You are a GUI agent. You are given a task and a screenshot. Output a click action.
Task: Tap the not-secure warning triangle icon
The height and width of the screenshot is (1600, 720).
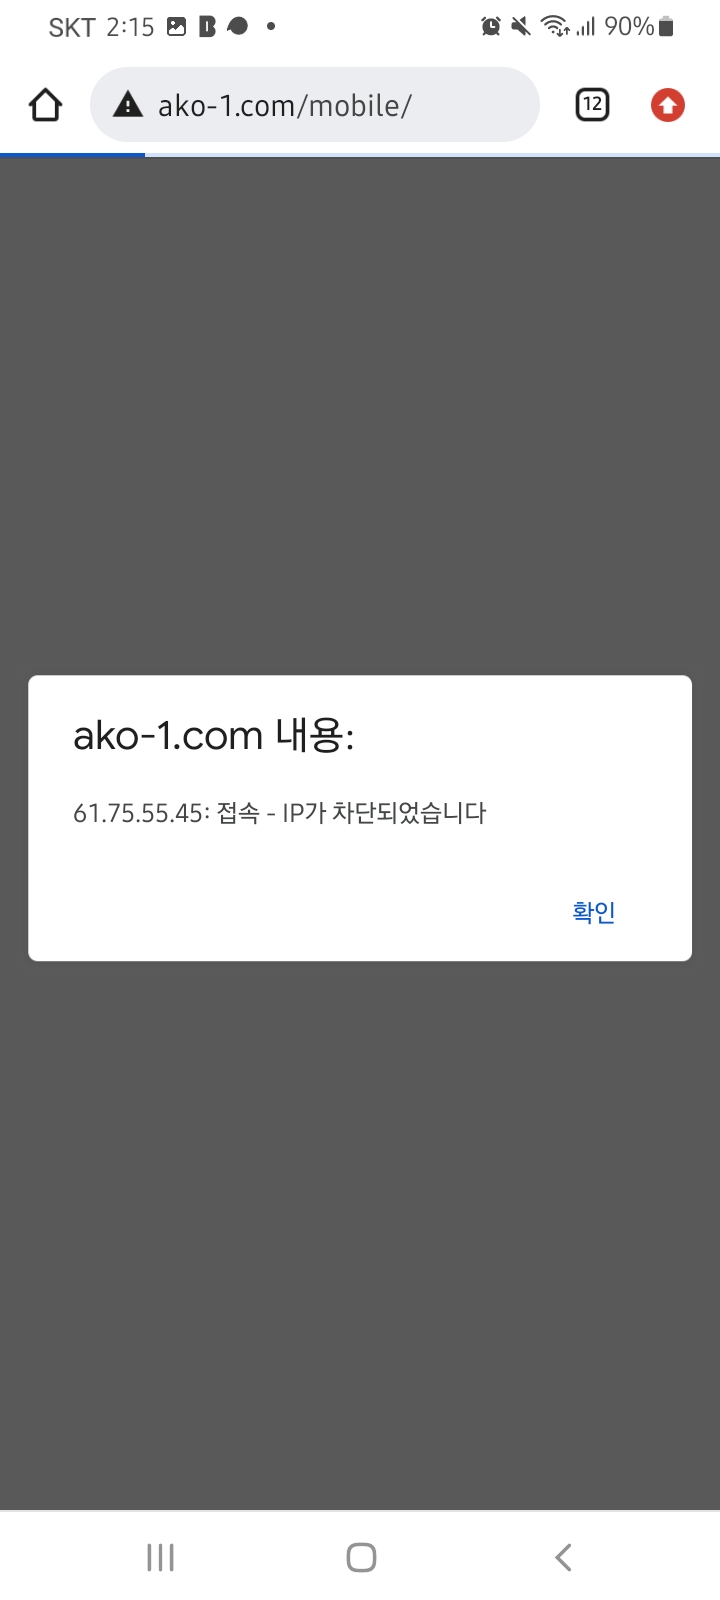[x=127, y=104]
